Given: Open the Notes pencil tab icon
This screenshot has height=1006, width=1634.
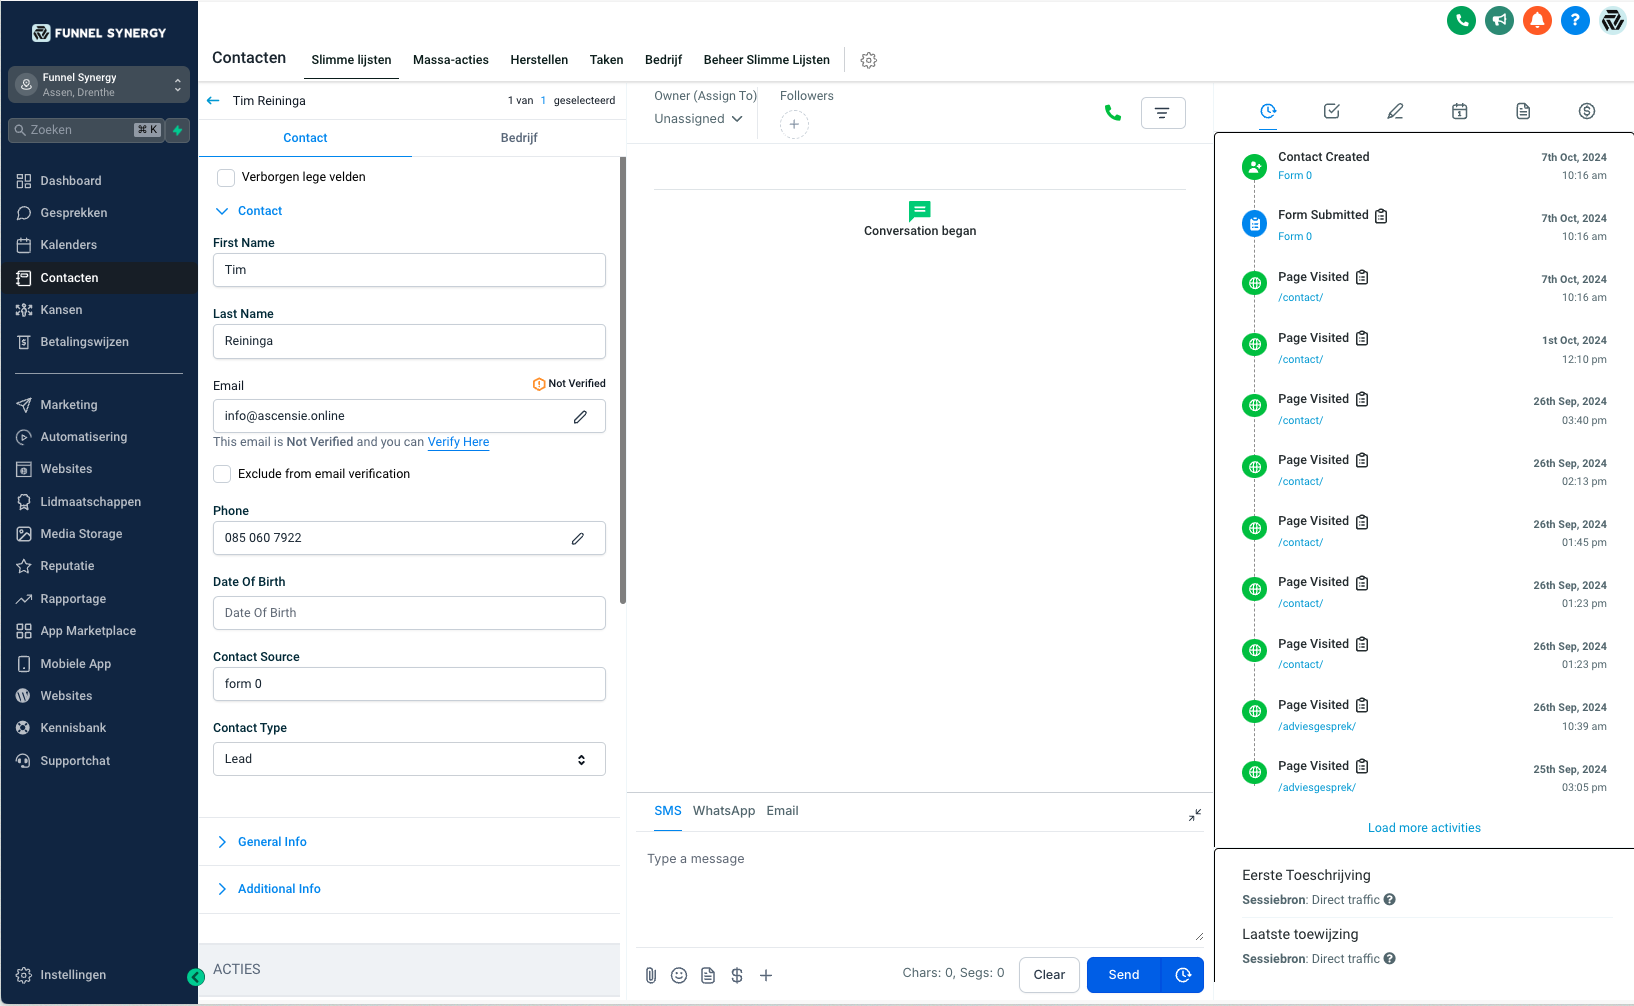Looking at the screenshot, I should [x=1395, y=111].
